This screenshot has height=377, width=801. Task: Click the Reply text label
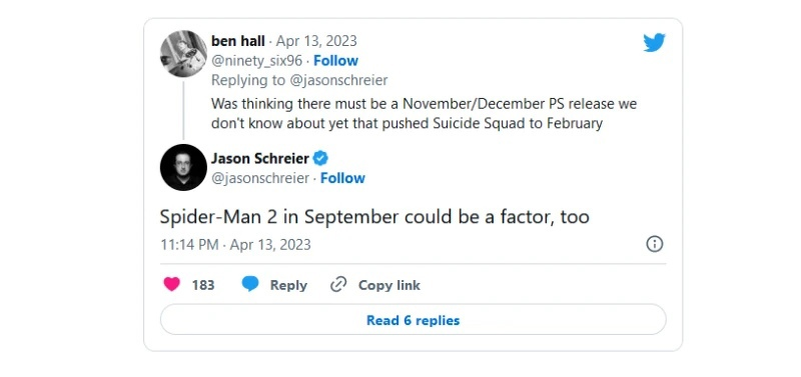pyautogui.click(x=289, y=285)
